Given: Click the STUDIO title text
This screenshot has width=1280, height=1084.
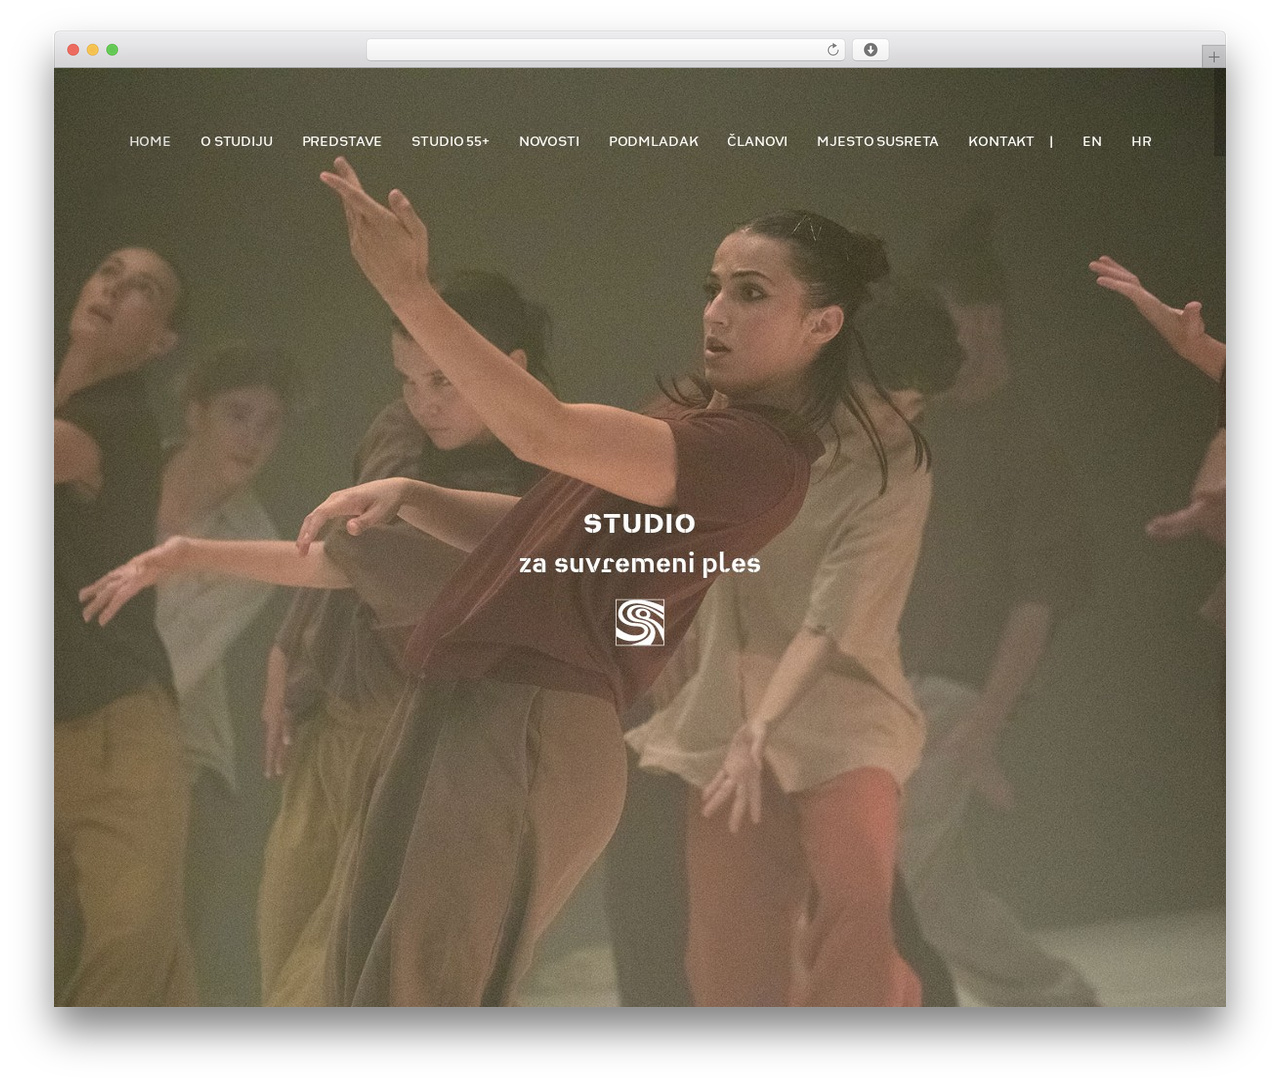Looking at the screenshot, I should 639,523.
